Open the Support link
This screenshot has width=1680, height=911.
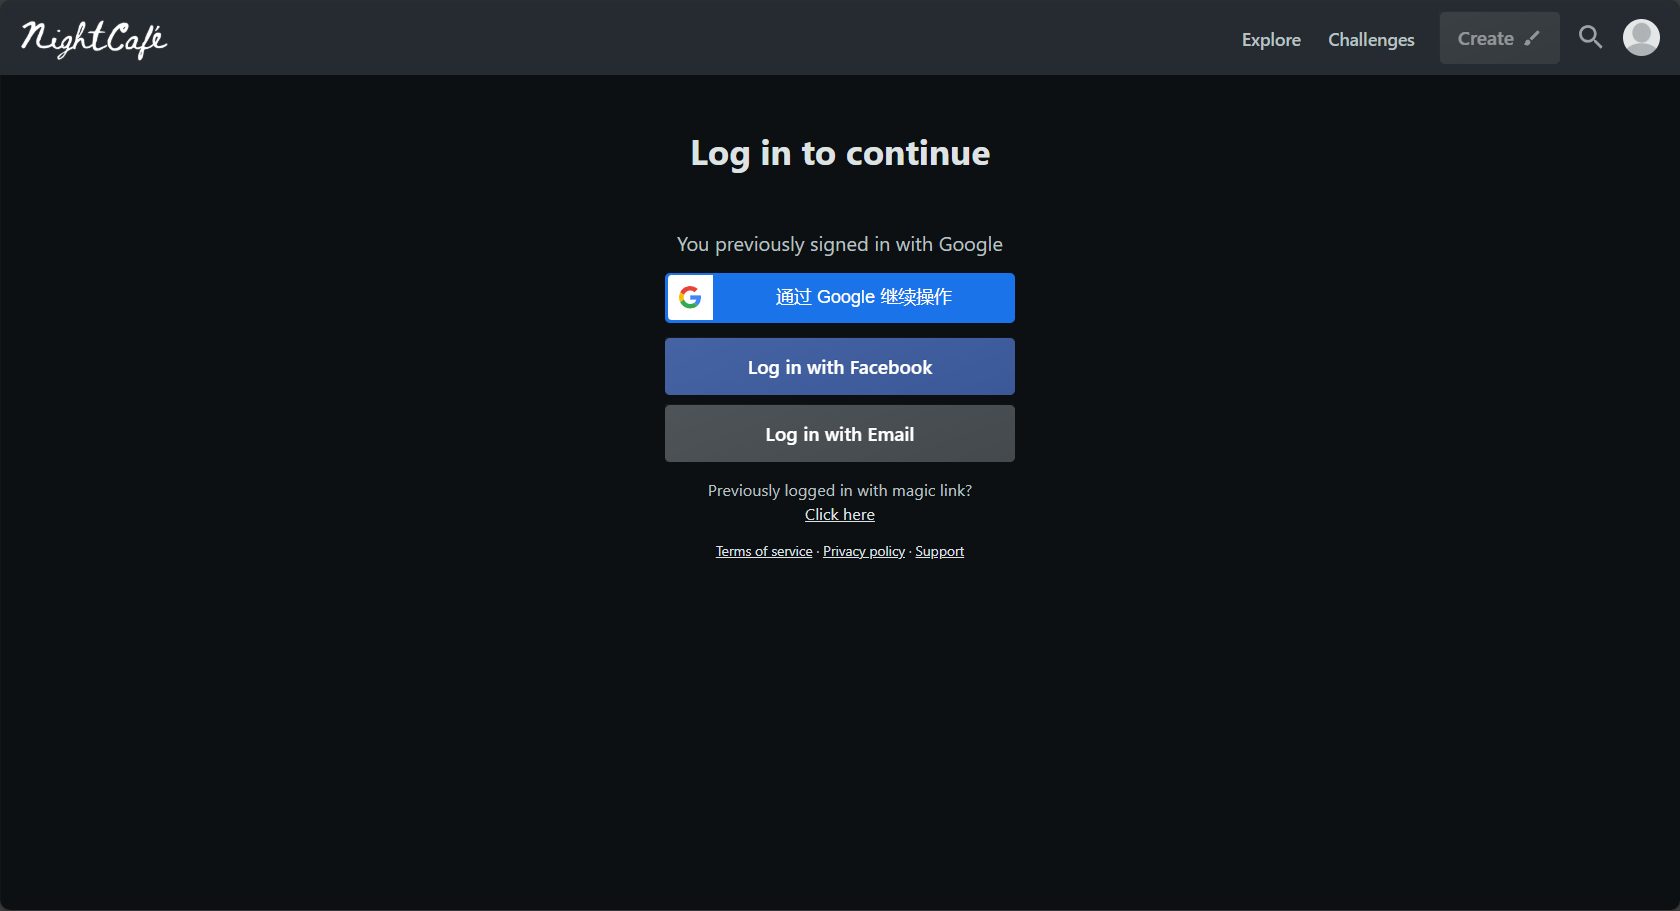(939, 551)
